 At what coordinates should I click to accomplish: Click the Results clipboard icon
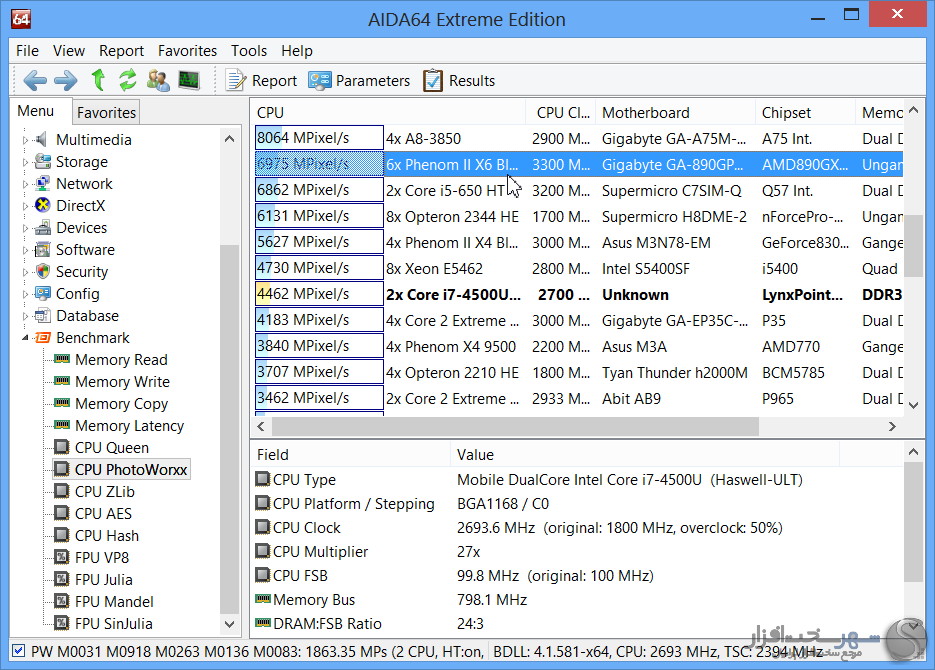(x=433, y=80)
